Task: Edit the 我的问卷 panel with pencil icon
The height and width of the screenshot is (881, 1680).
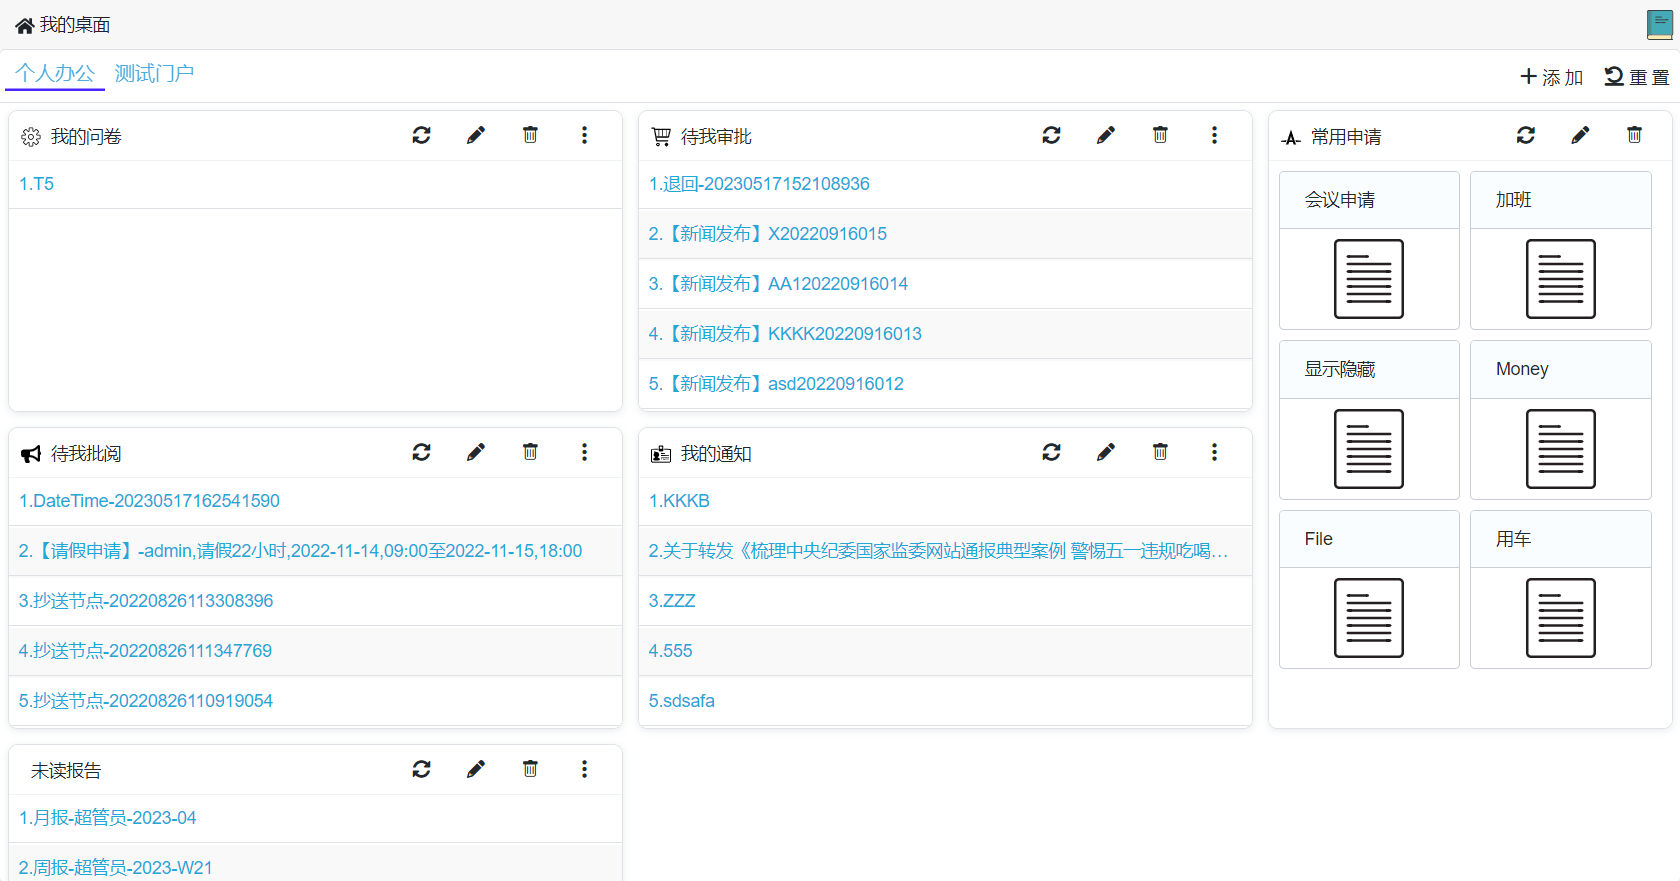Action: coord(476,135)
